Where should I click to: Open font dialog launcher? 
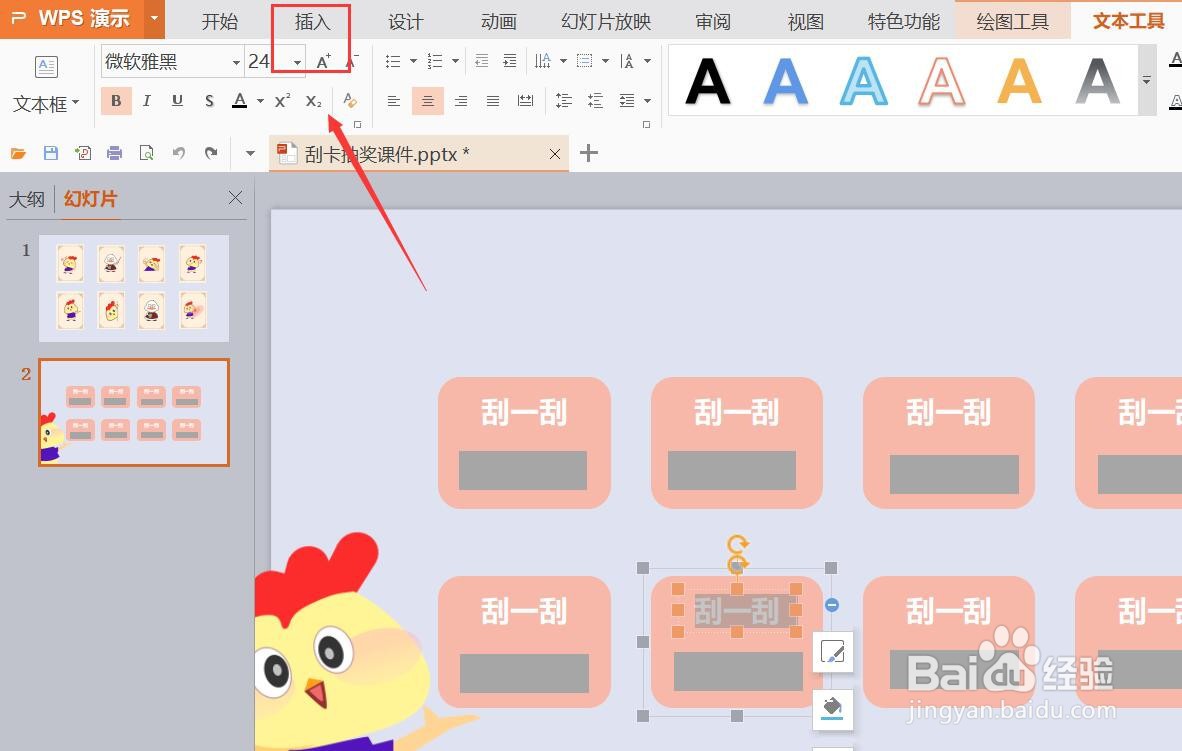tap(357, 124)
